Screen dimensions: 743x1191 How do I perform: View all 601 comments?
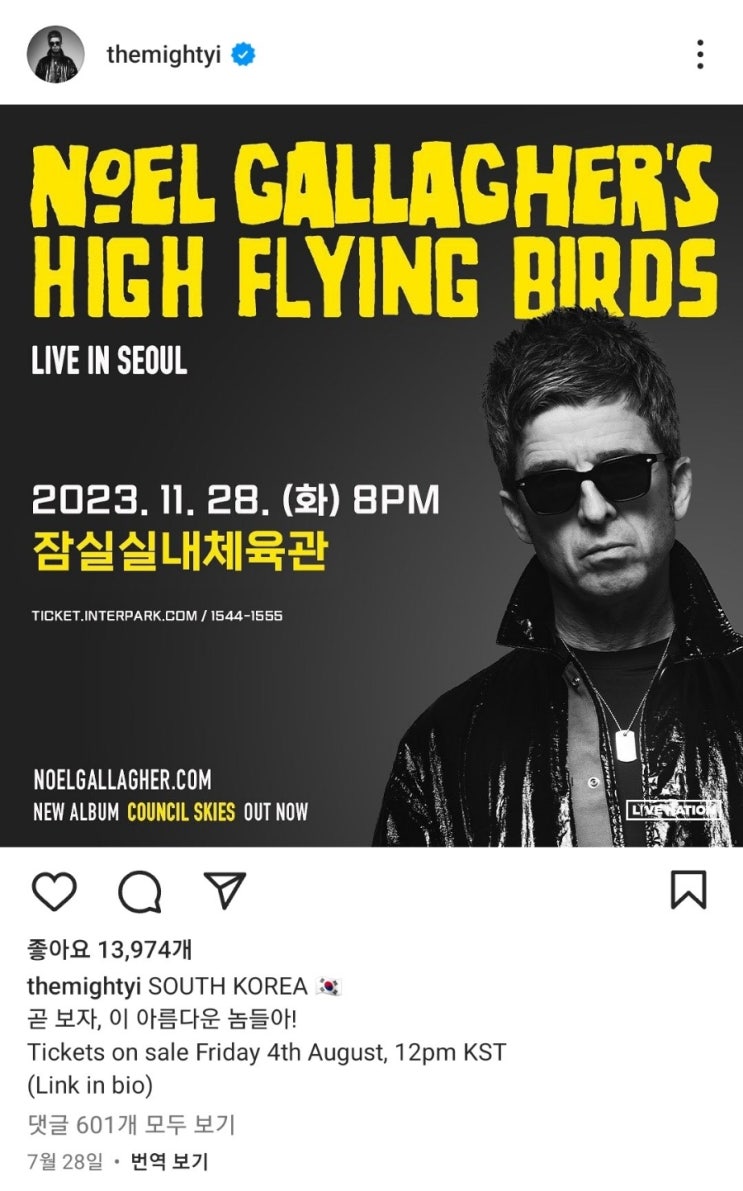coord(131,1123)
